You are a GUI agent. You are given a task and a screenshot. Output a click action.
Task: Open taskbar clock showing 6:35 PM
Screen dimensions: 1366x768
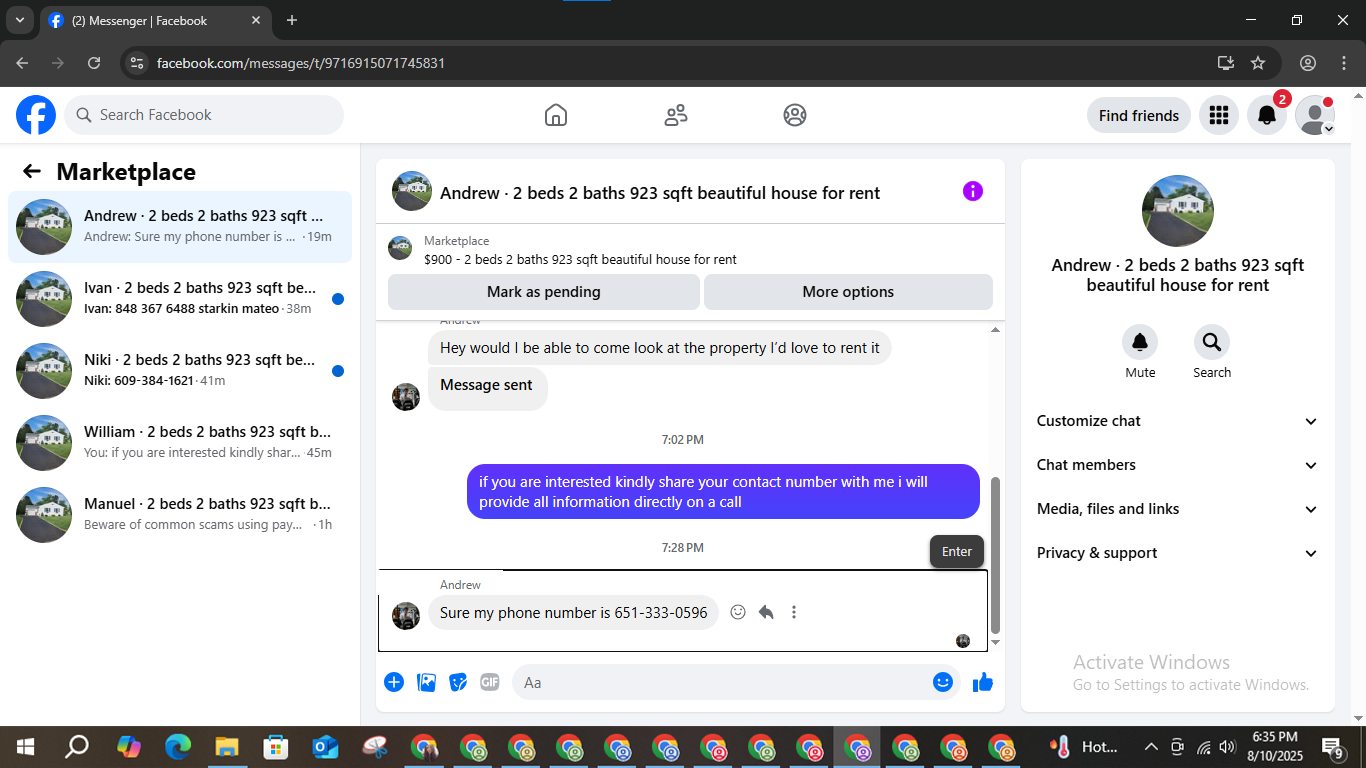pos(1274,746)
